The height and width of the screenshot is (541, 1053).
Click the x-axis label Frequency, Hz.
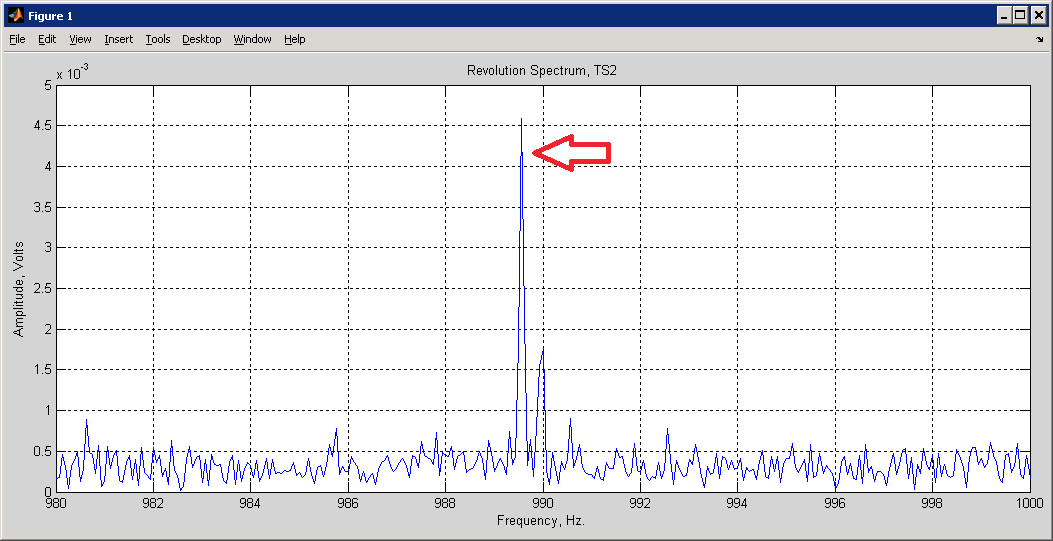click(541, 521)
